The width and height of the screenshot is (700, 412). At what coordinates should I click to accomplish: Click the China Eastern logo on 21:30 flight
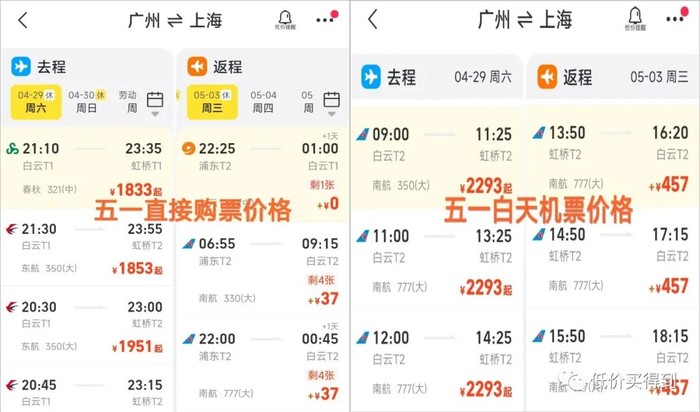click(13, 229)
